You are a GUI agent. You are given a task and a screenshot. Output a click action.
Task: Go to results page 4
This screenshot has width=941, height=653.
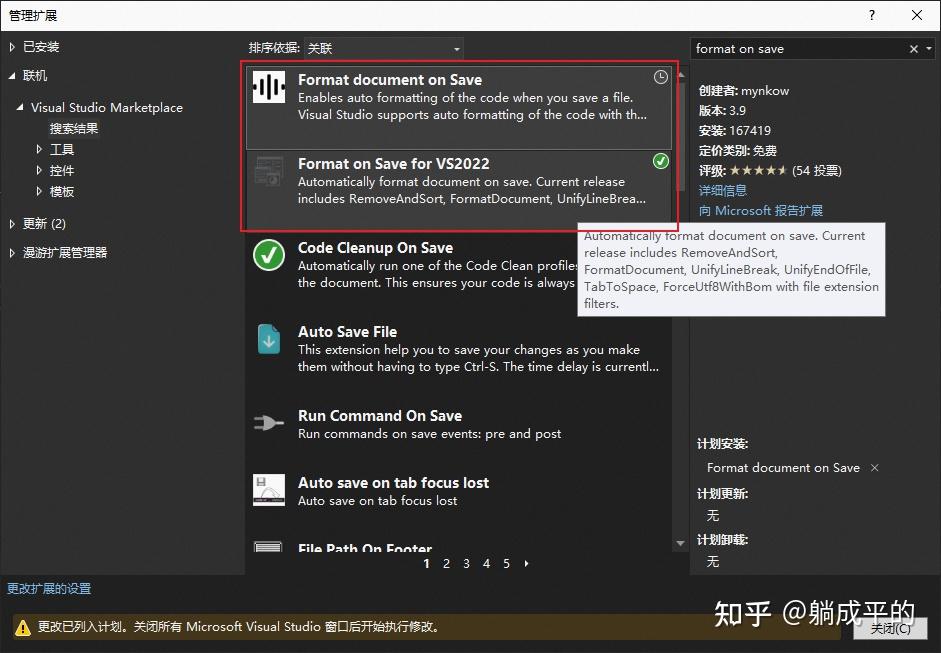pyautogui.click(x=486, y=564)
